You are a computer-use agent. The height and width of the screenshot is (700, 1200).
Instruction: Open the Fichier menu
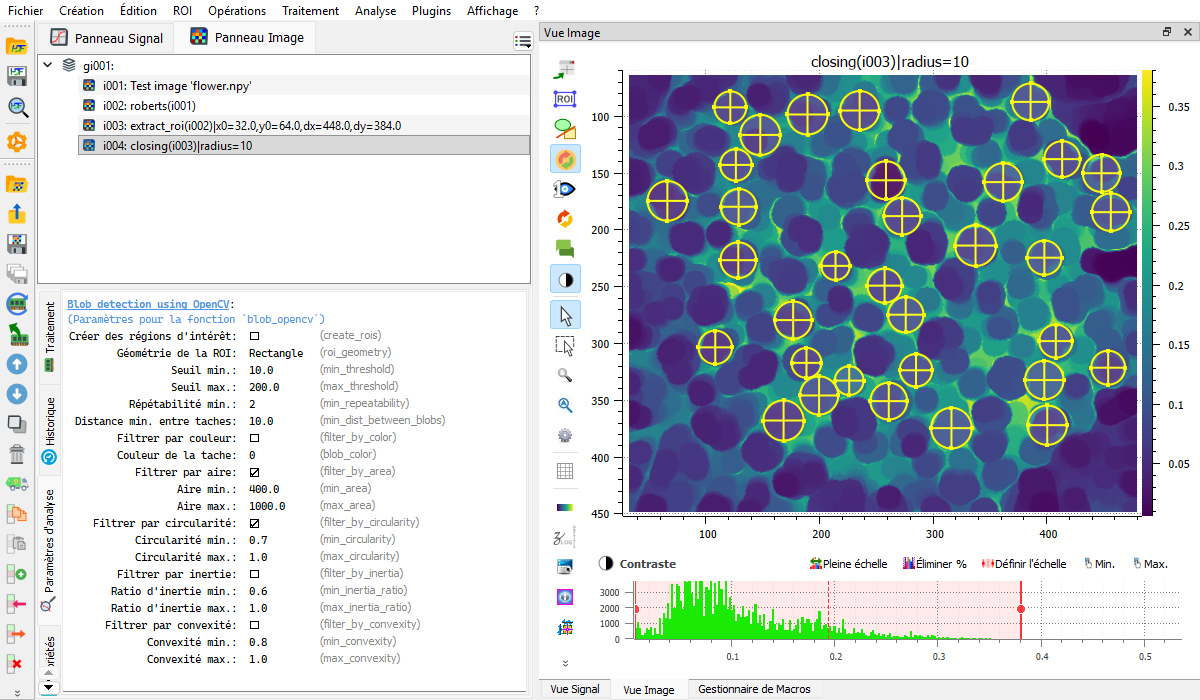tap(25, 11)
